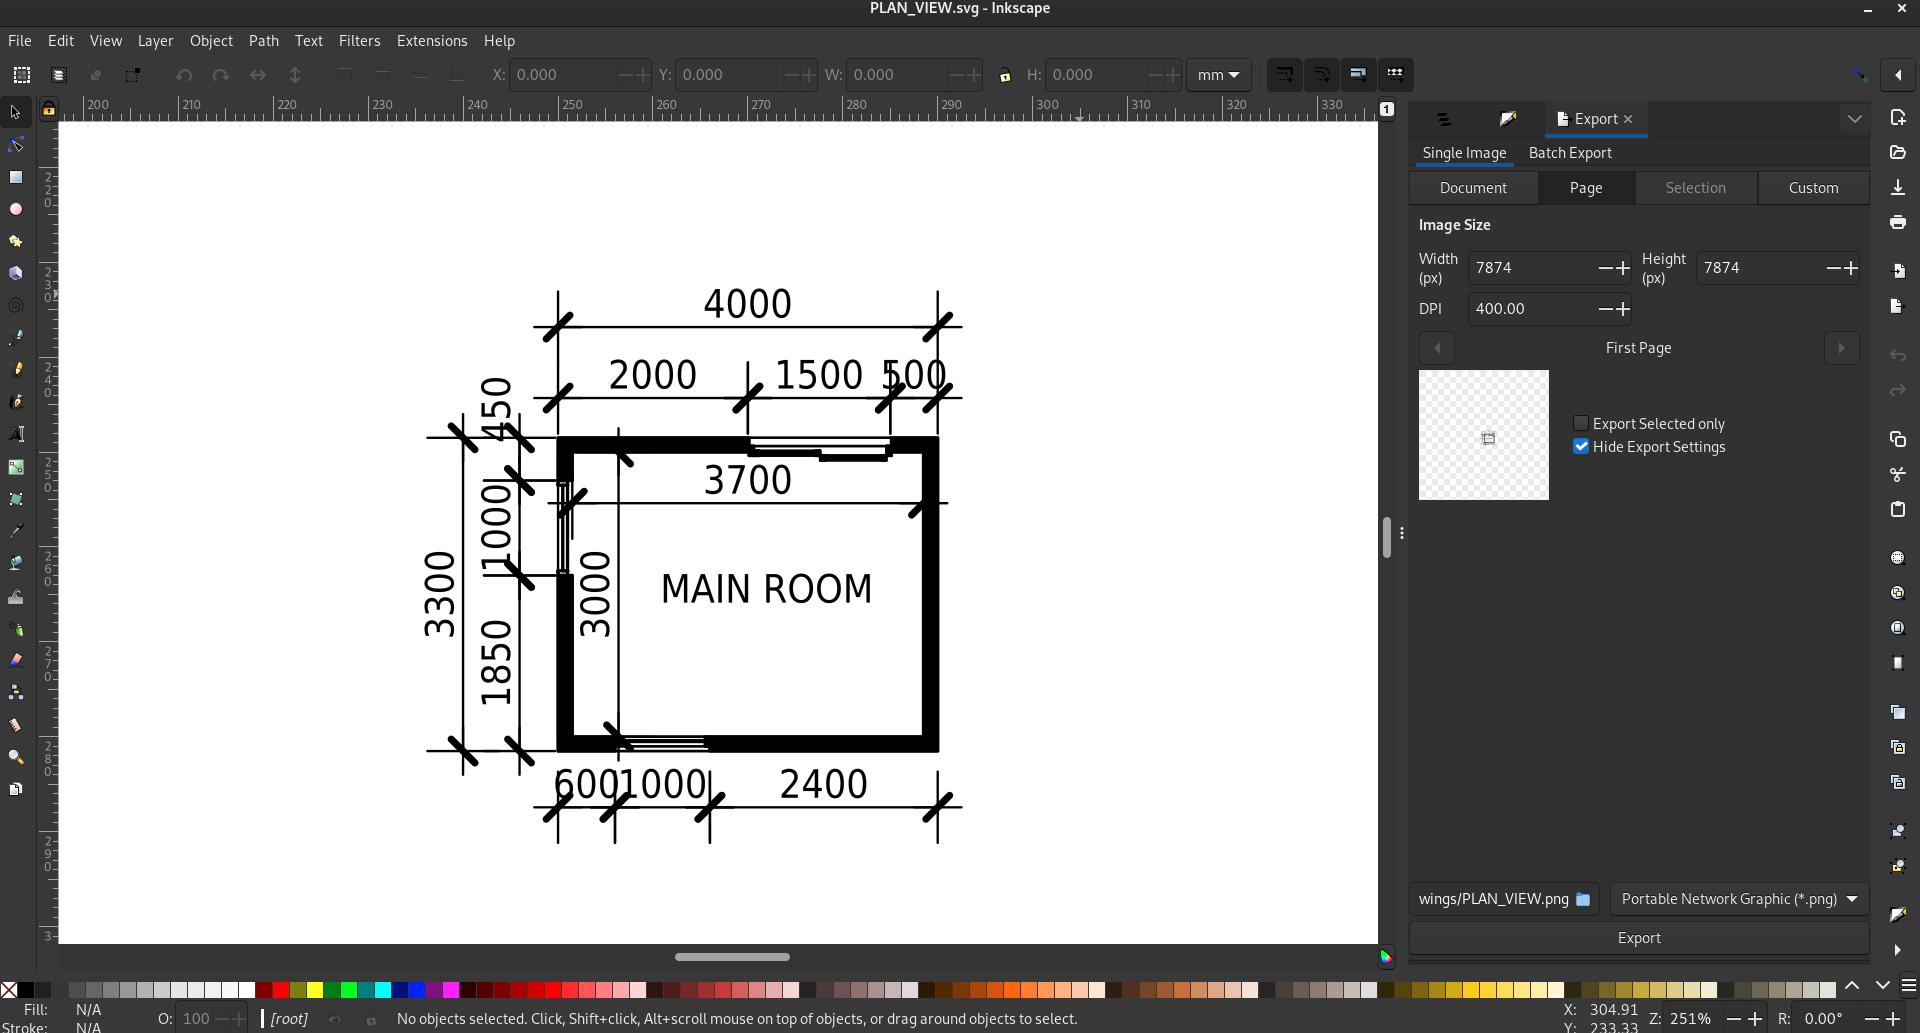The width and height of the screenshot is (1920, 1033).
Task: Enable Export Selected only checkbox
Action: [1581, 424]
